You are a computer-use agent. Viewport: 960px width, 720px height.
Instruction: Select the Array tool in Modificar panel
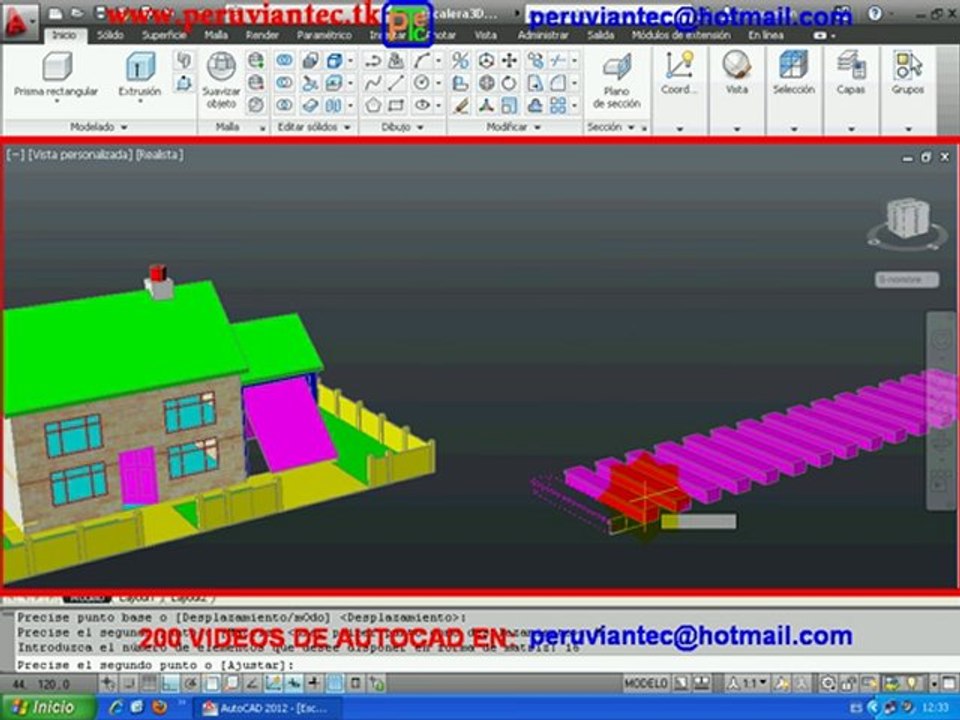point(558,105)
